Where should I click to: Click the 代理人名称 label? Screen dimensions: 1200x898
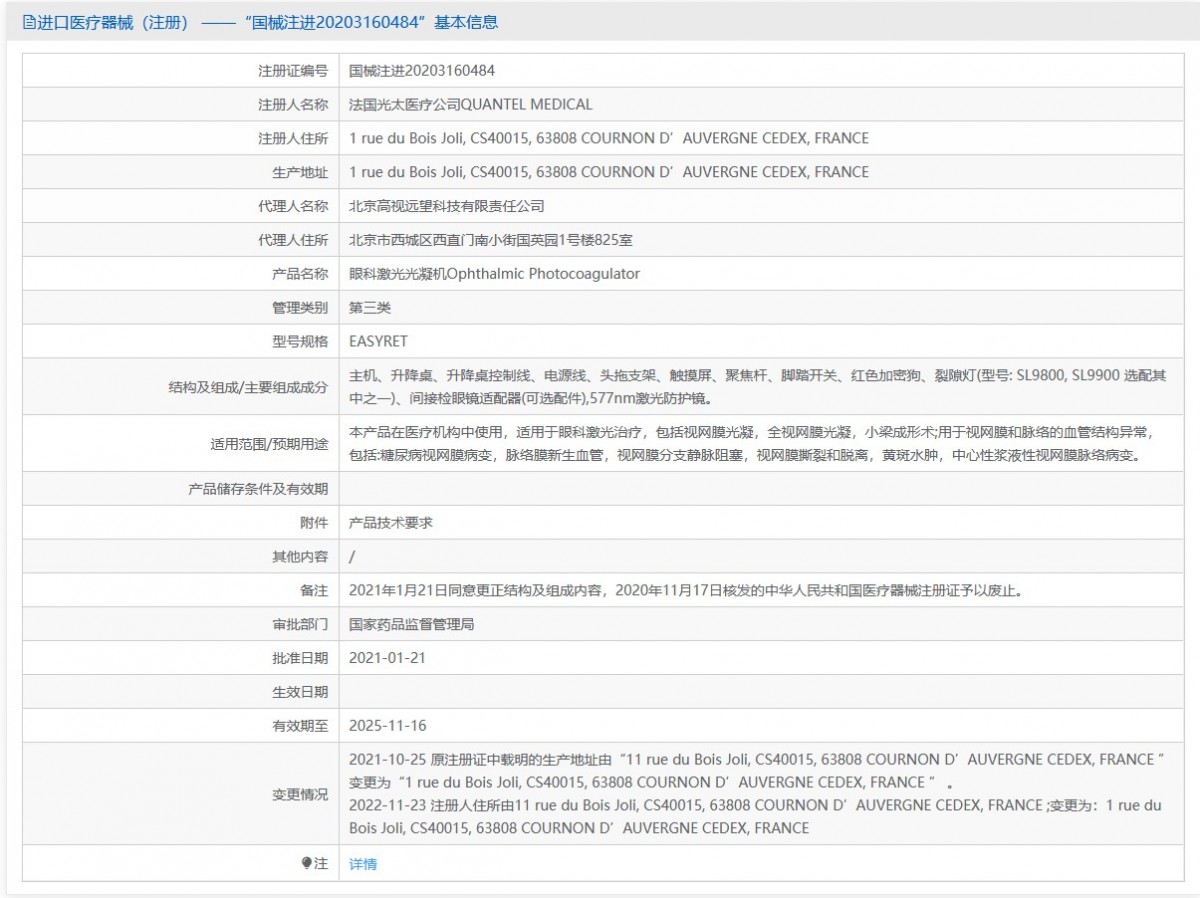pos(292,206)
